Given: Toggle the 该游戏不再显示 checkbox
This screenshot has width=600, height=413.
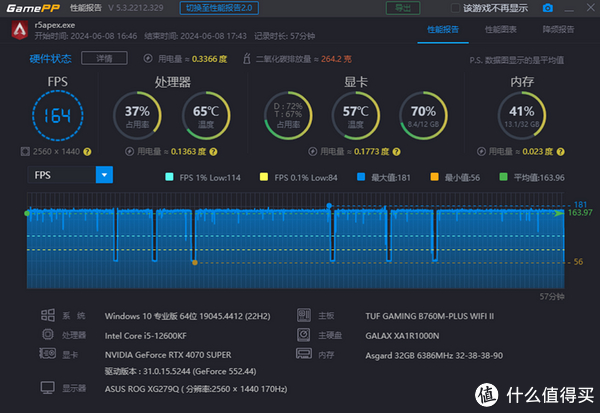Looking at the screenshot, I should point(455,8).
